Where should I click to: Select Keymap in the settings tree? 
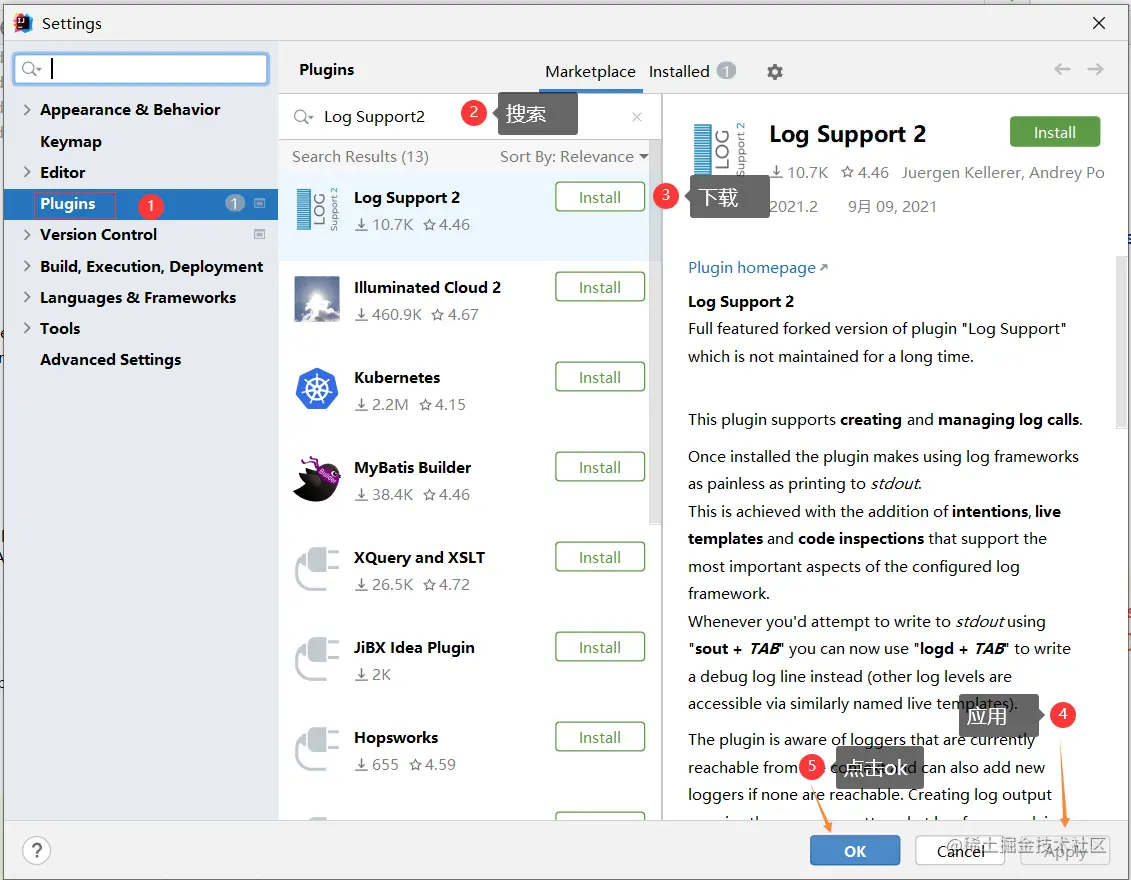pos(71,141)
